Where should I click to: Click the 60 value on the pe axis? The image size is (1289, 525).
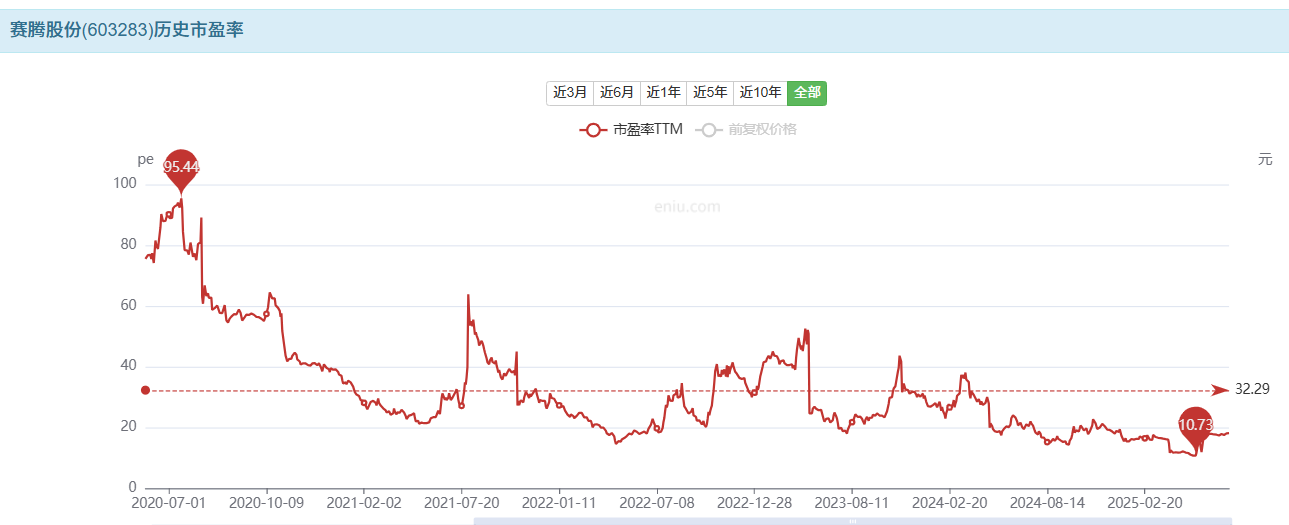pos(130,305)
